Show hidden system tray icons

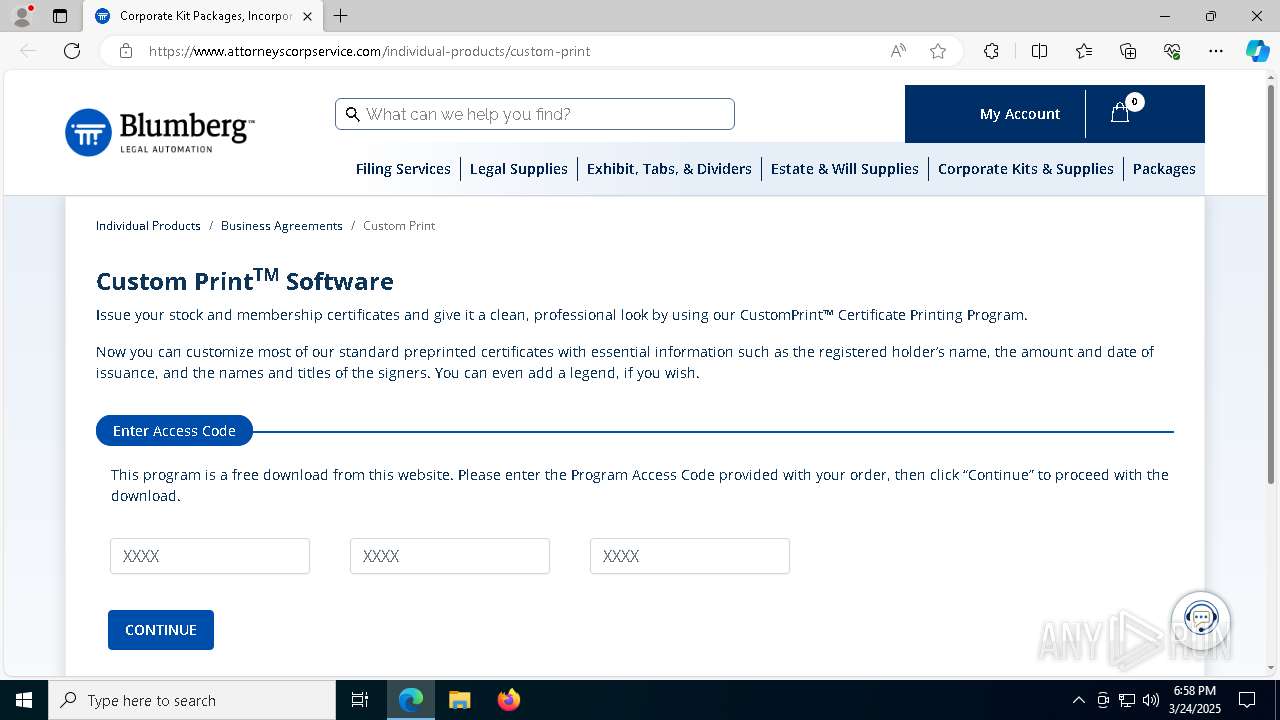point(1078,700)
